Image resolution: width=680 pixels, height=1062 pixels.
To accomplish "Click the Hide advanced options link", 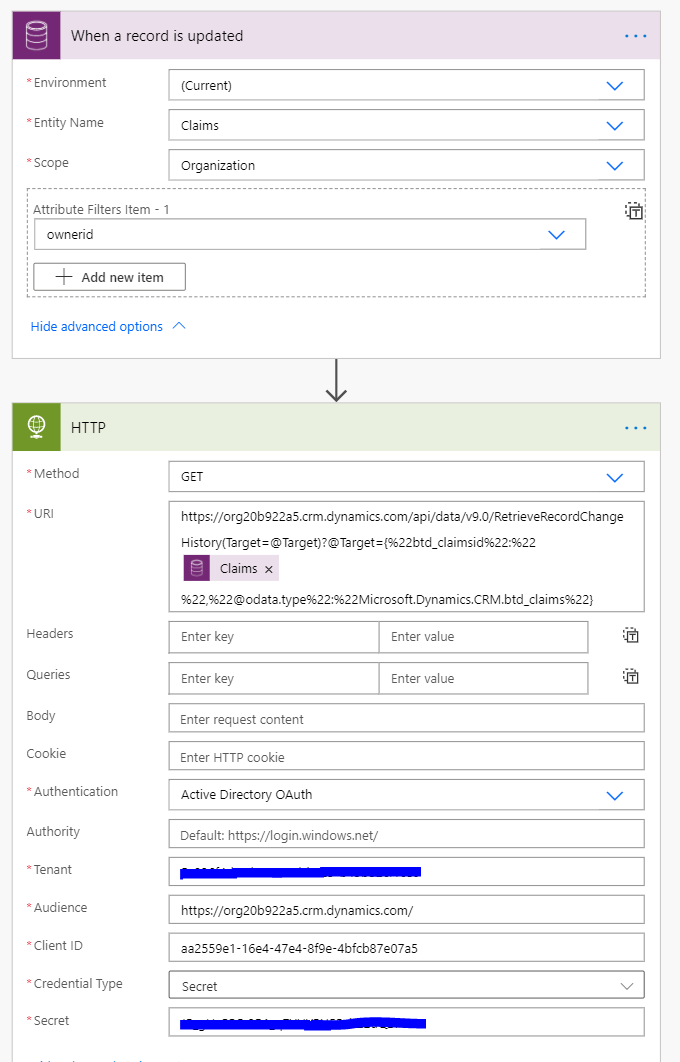I will click(x=97, y=326).
